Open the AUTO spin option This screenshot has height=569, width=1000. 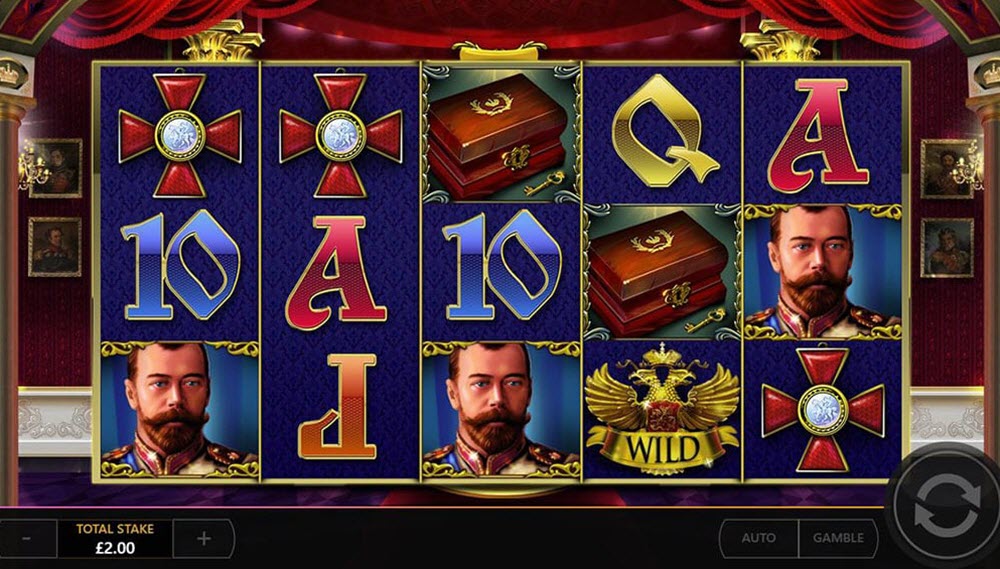(758, 538)
